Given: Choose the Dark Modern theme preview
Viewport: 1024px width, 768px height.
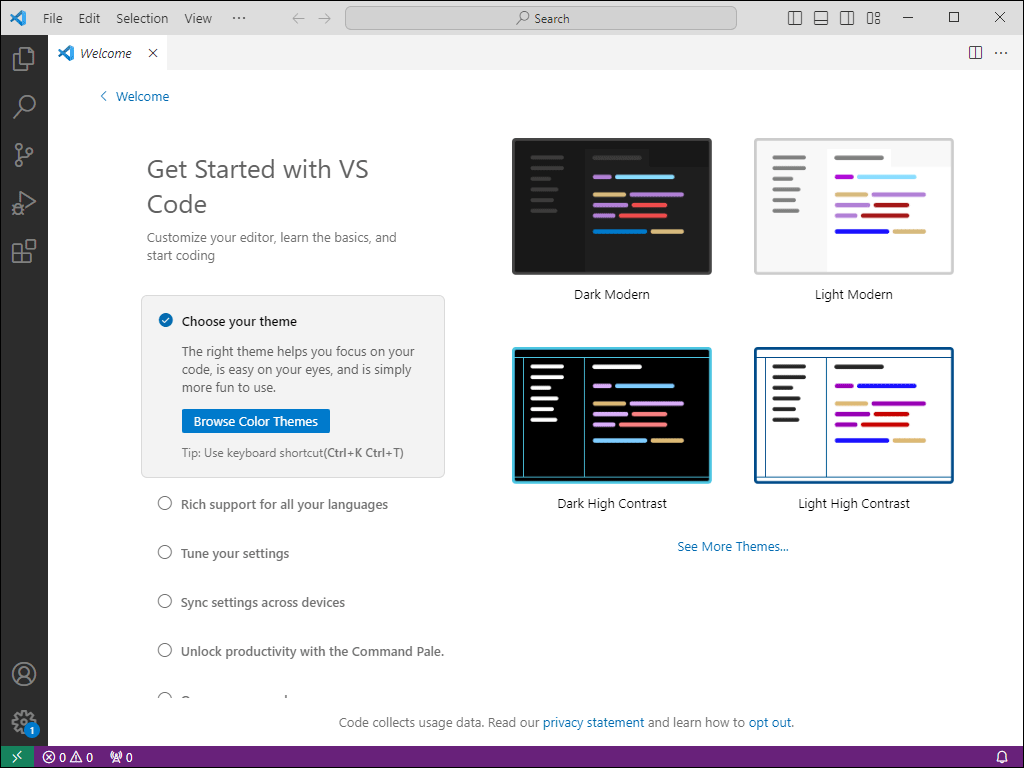Looking at the screenshot, I should [x=612, y=206].
